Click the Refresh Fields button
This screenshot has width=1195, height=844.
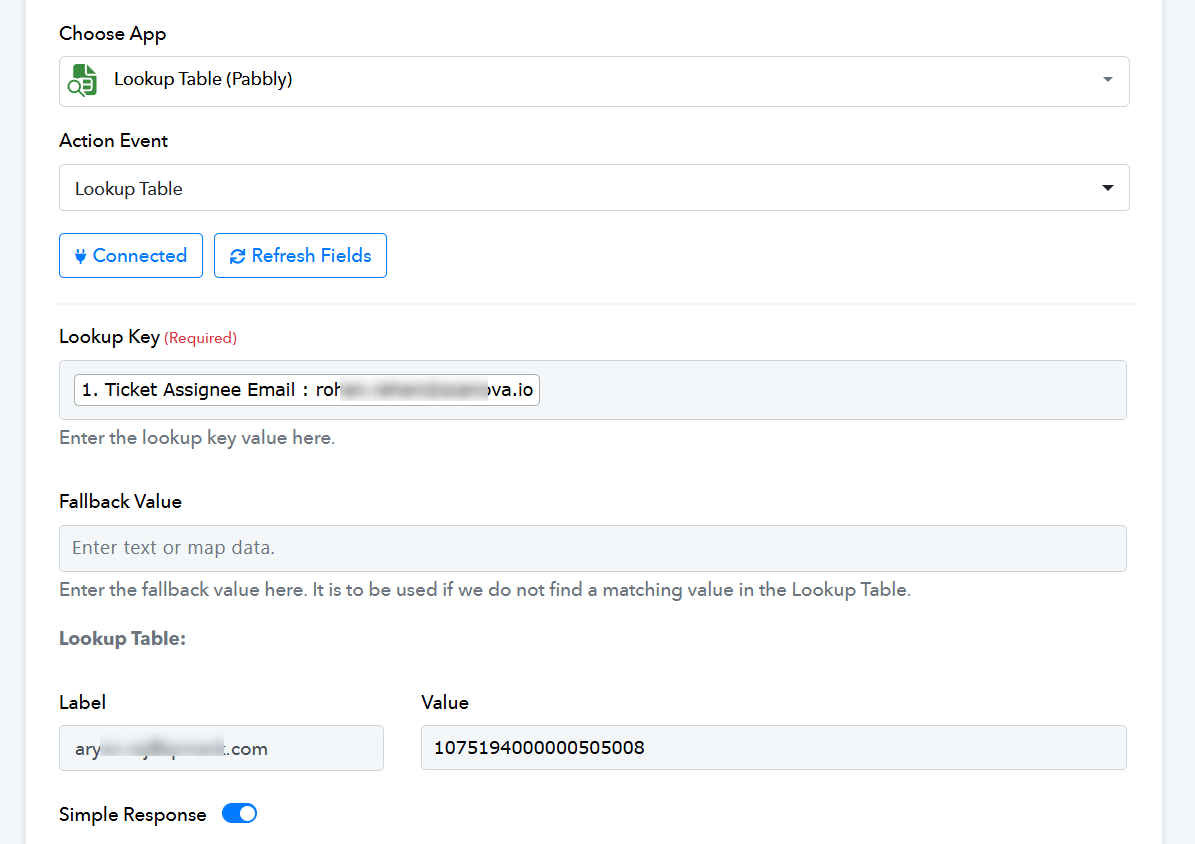(300, 256)
